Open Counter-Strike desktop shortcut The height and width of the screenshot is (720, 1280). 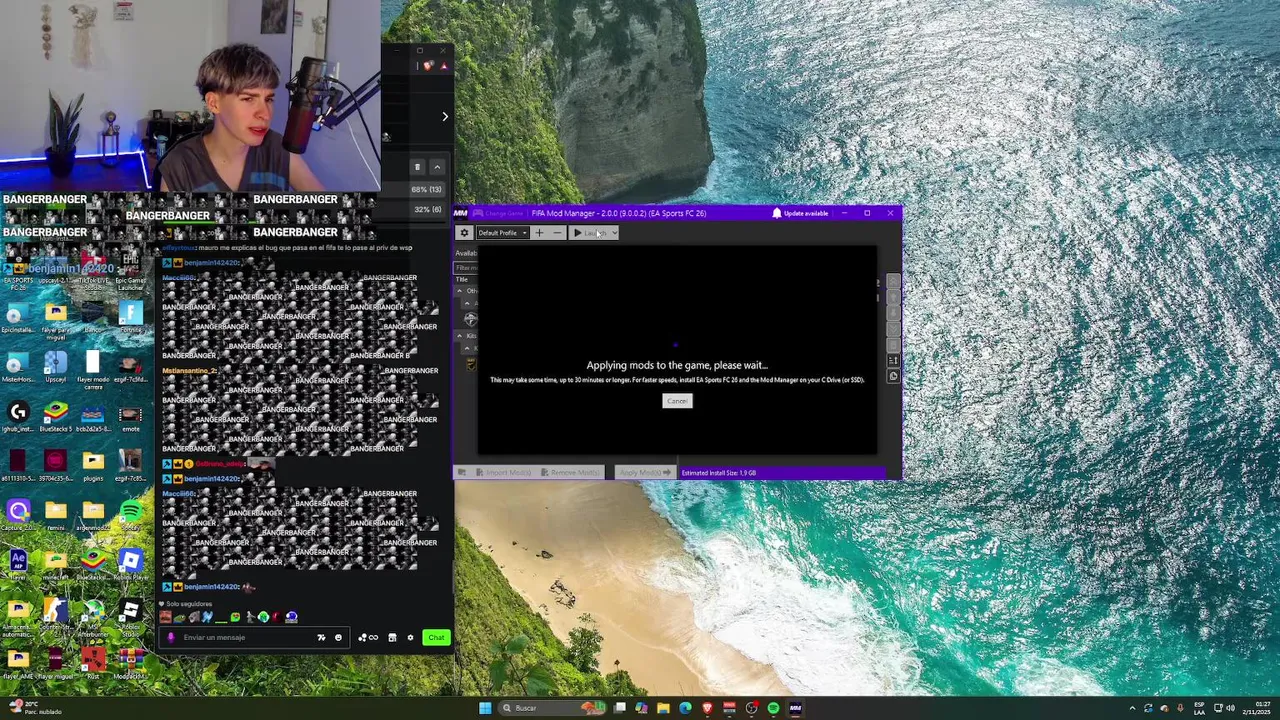pyautogui.click(x=55, y=617)
